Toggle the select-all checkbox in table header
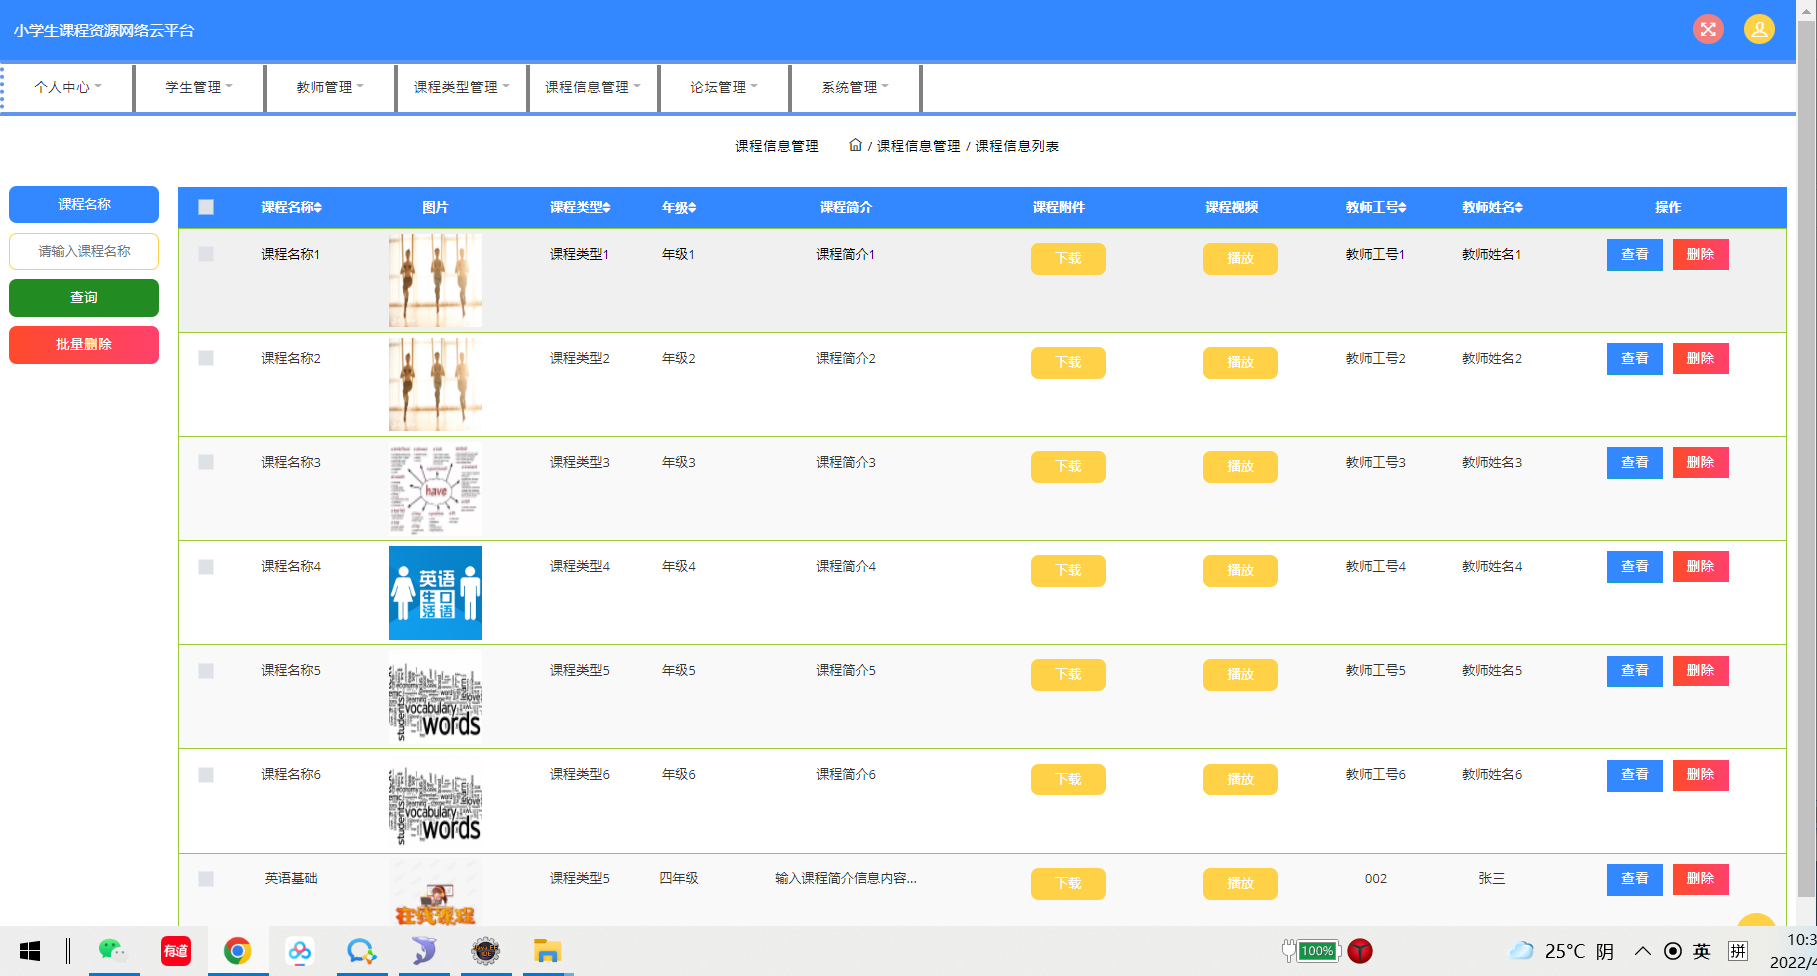 pos(206,207)
